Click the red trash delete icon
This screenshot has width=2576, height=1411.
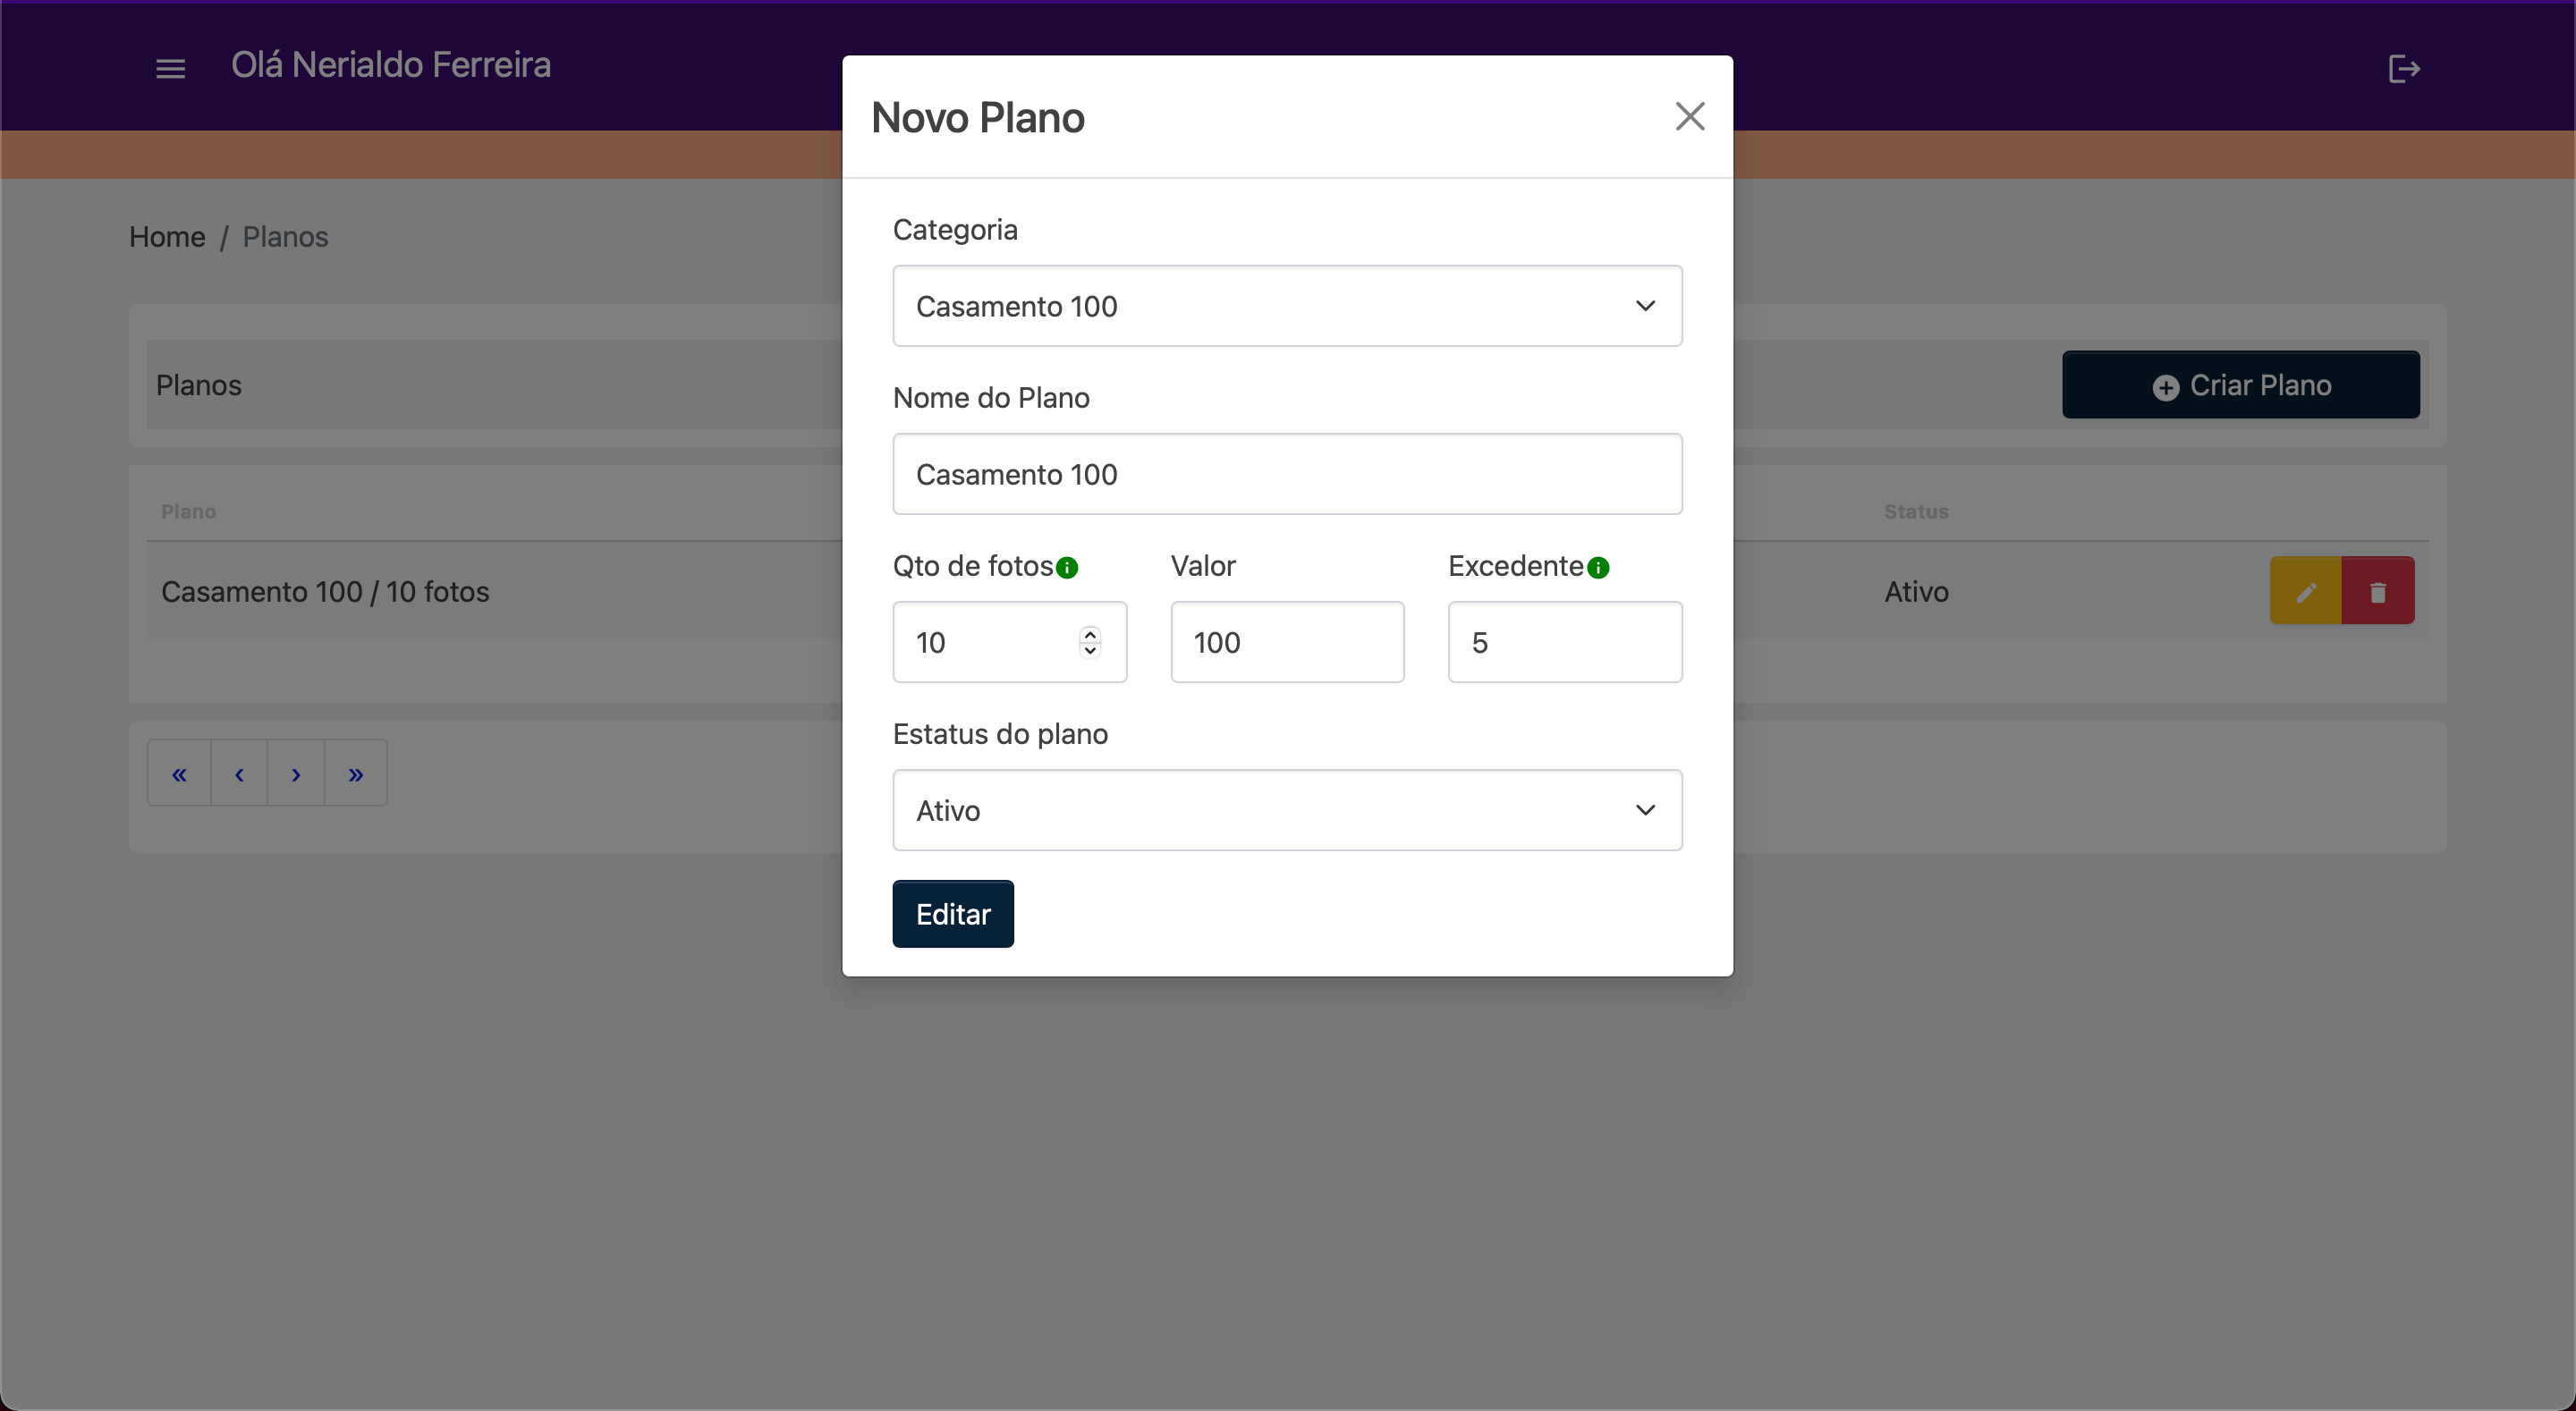[2378, 592]
